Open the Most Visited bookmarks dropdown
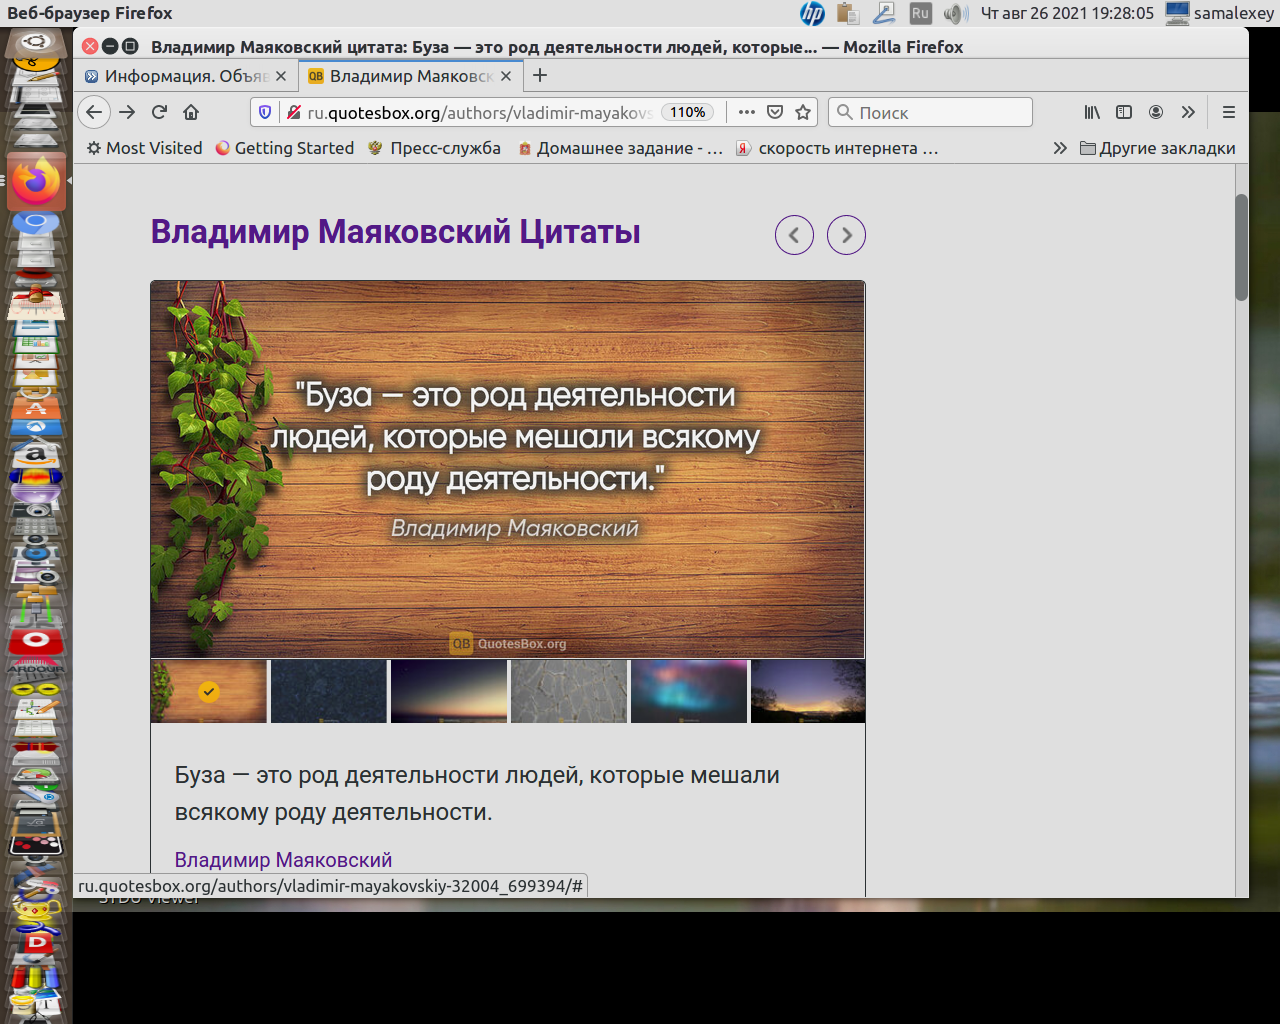Screen dimensions: 1280x1024 (144, 148)
